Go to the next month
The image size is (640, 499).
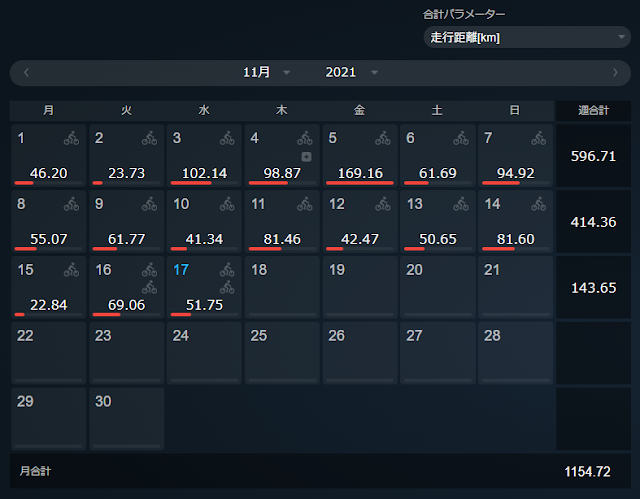[x=616, y=73]
